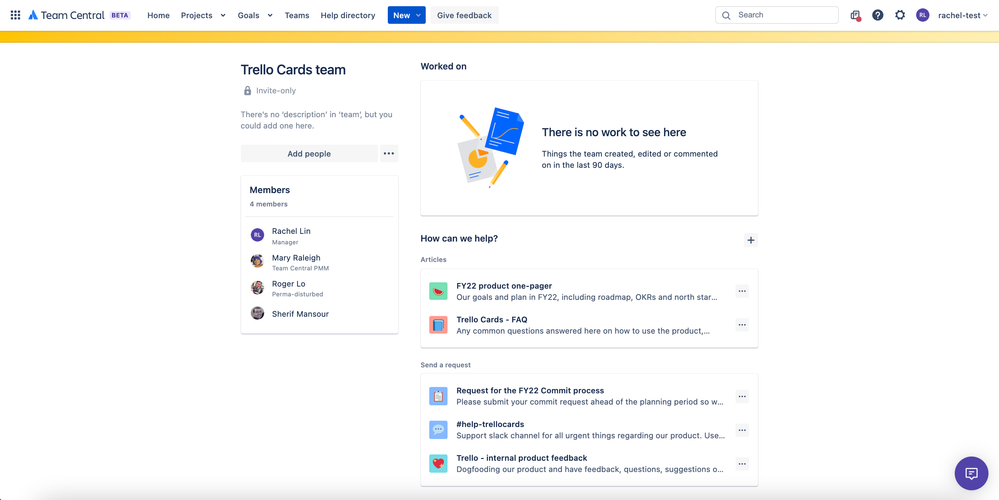Open more options for Trello internal product feedback
999x500 pixels.
[742, 464]
